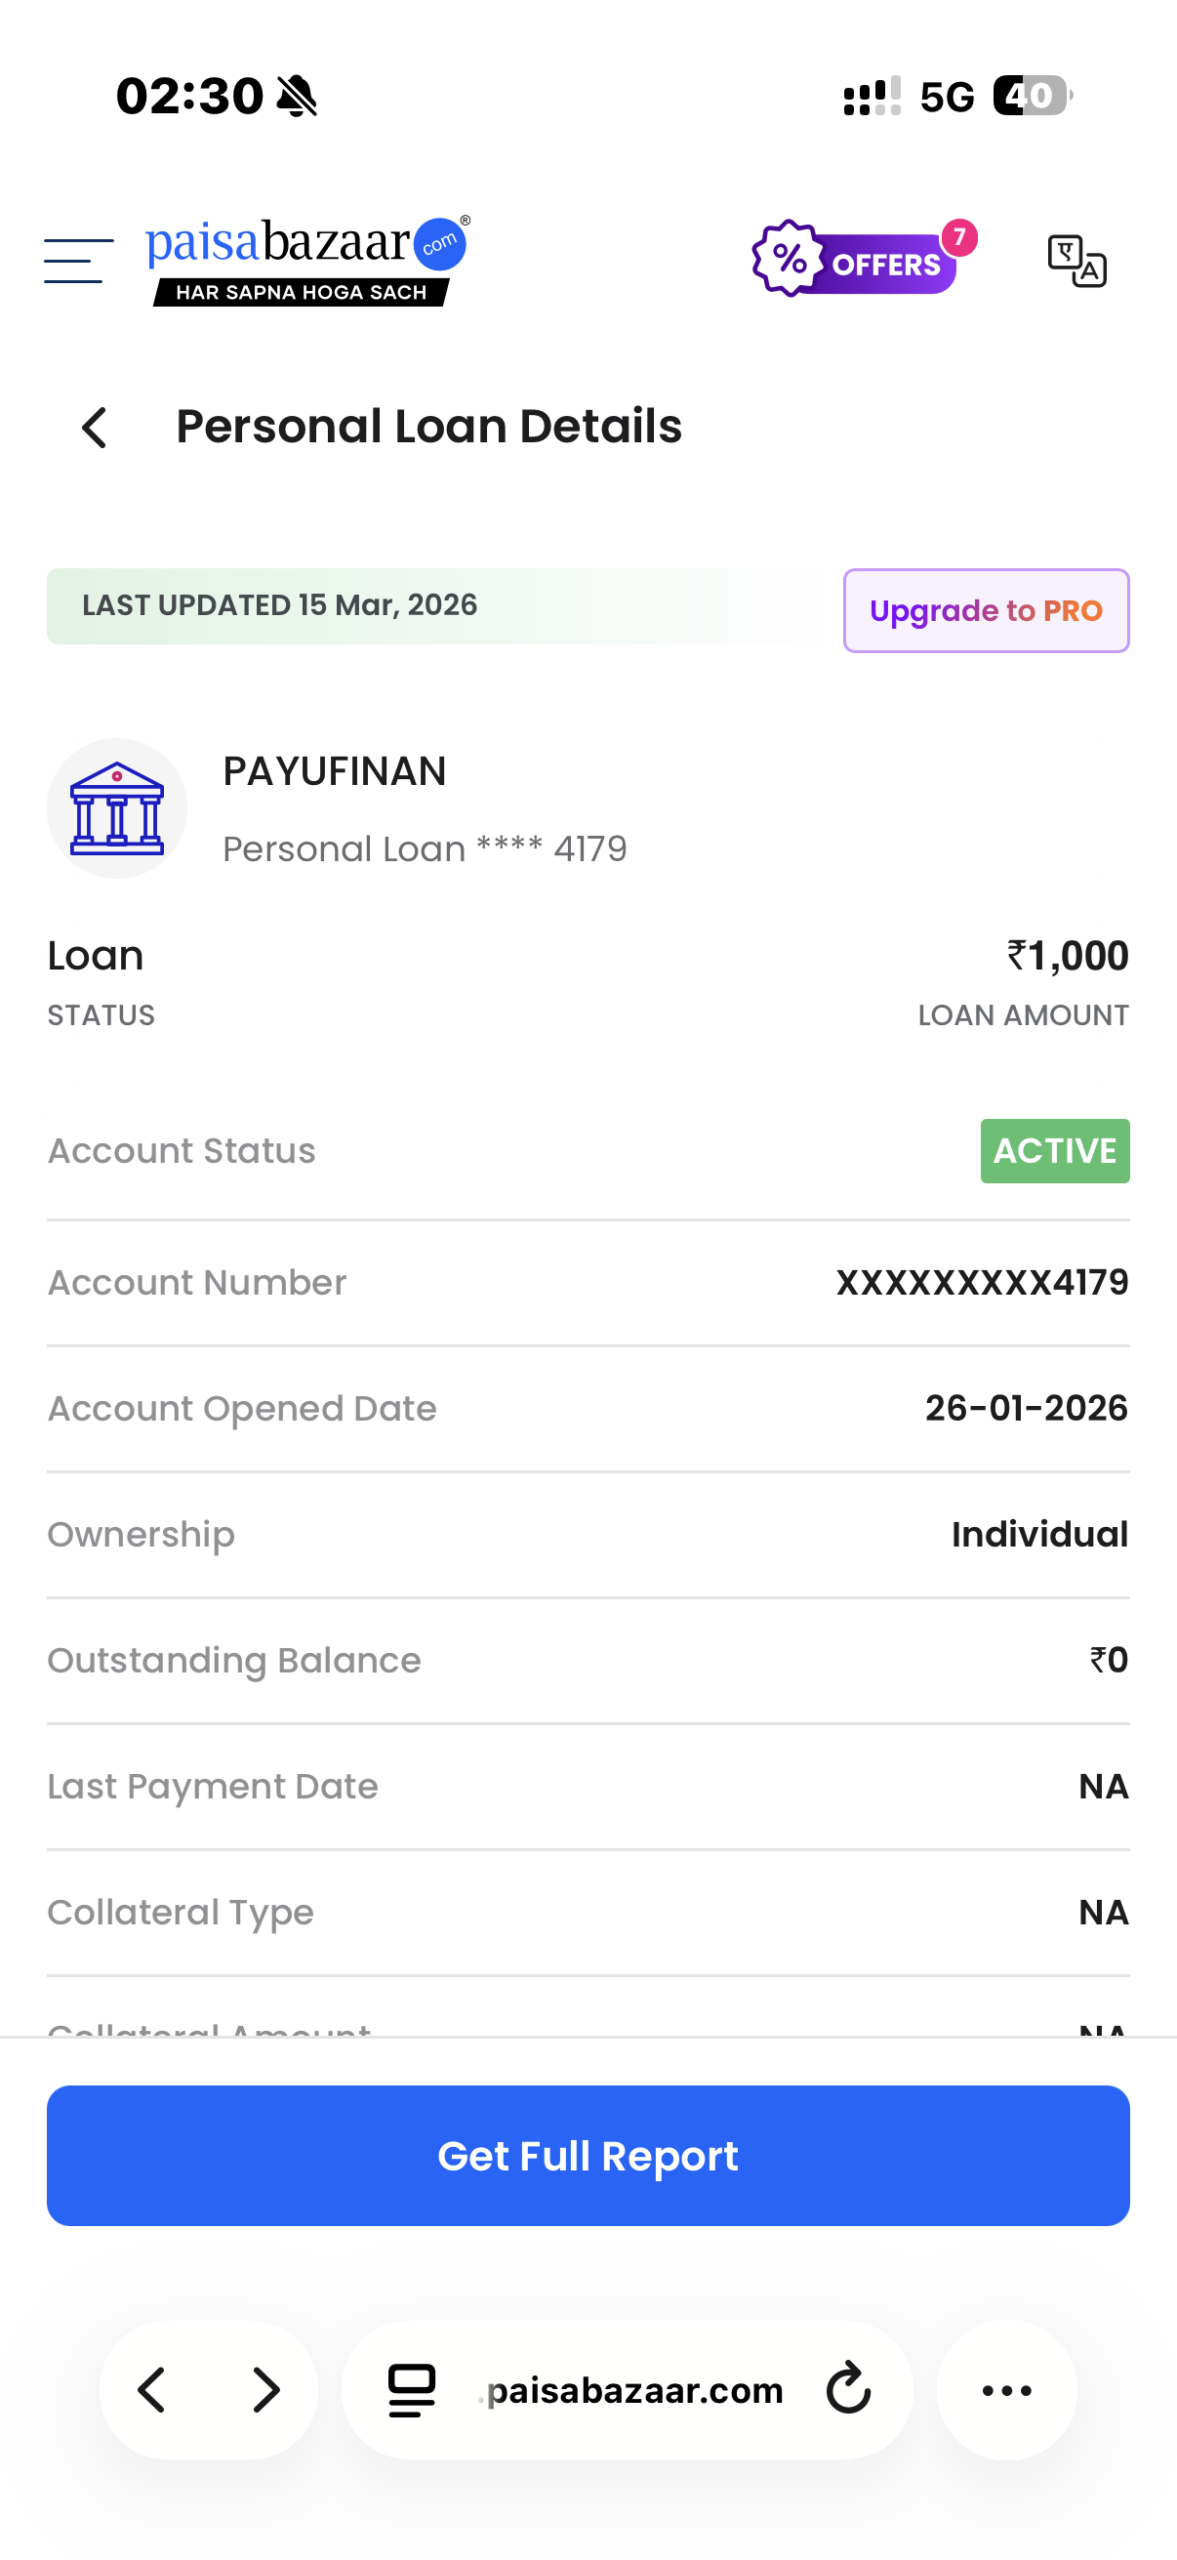This screenshot has height=2560, width=1177.
Task: Open the hamburger navigation menu
Action: (x=78, y=261)
